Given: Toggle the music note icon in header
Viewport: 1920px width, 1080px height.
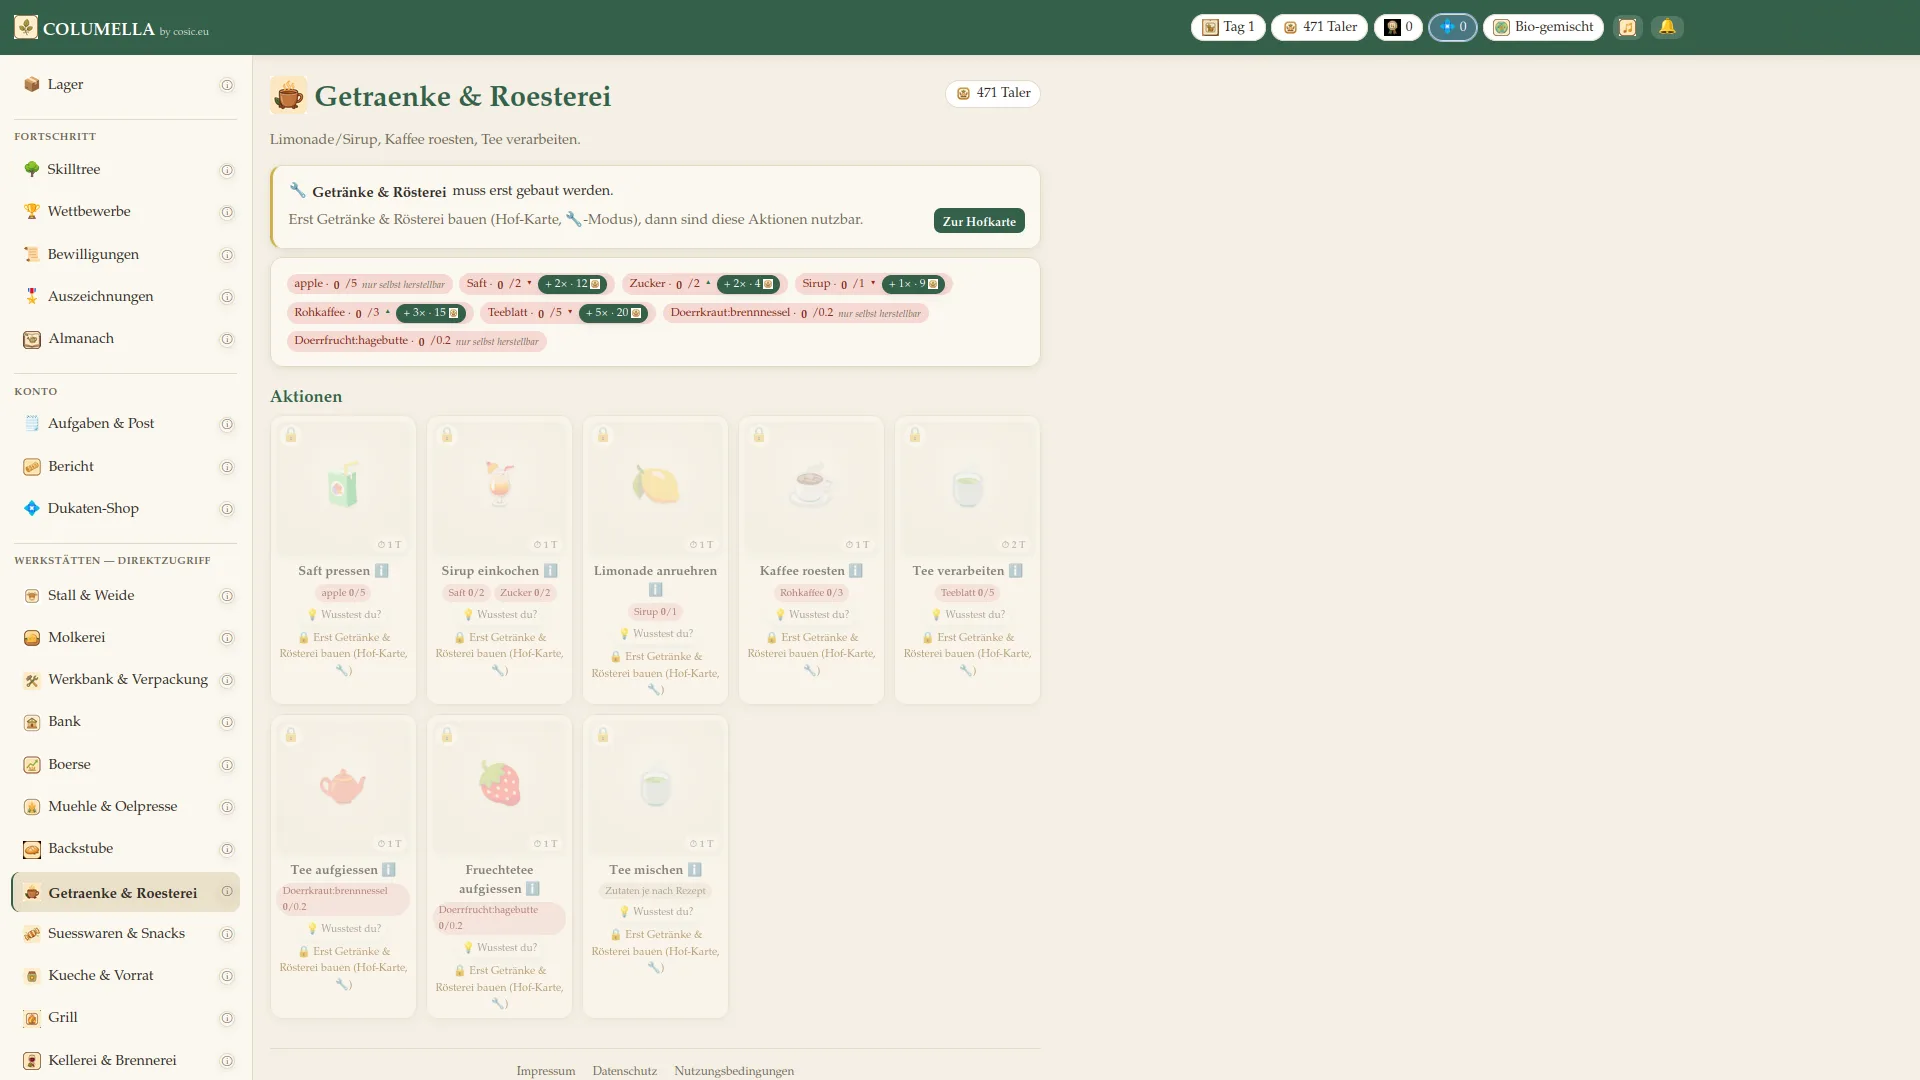Looking at the screenshot, I should pyautogui.click(x=1627, y=27).
